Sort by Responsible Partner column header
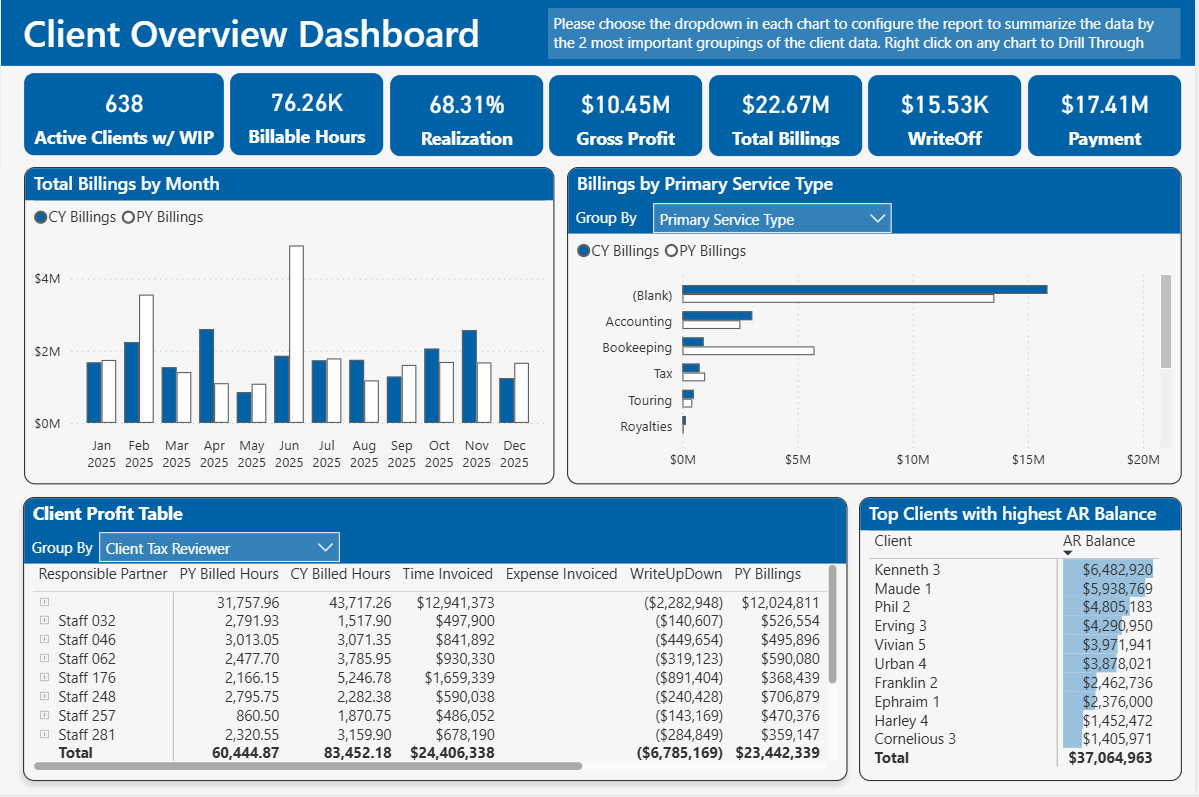1199x797 pixels. point(102,574)
